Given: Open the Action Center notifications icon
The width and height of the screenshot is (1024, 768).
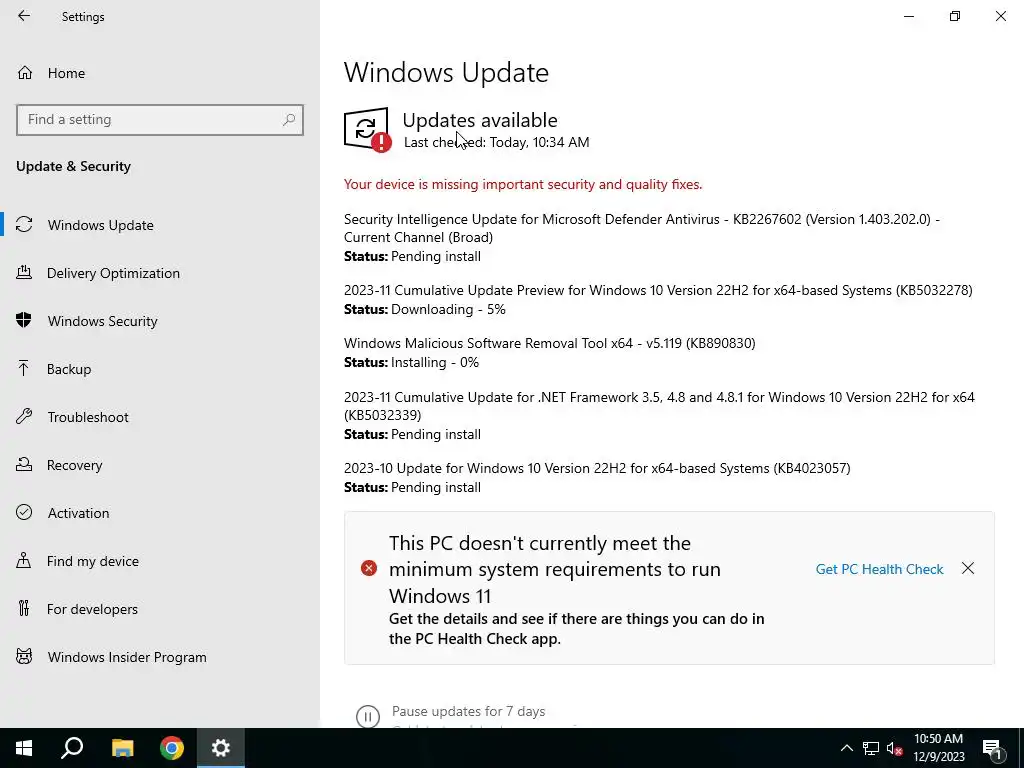Looking at the screenshot, I should 992,748.
